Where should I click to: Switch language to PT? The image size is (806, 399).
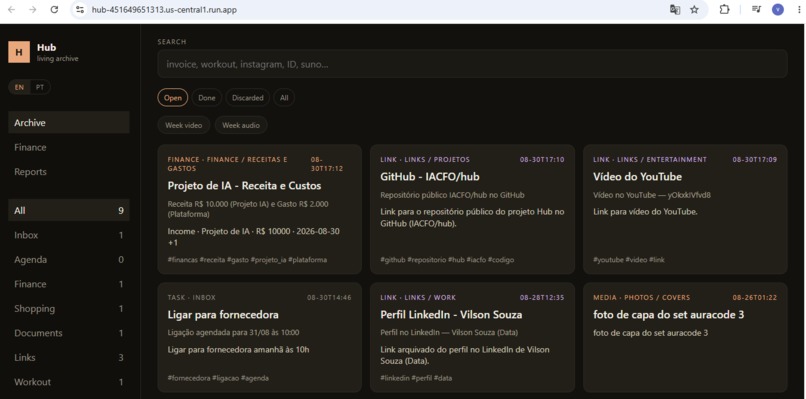tap(40, 87)
